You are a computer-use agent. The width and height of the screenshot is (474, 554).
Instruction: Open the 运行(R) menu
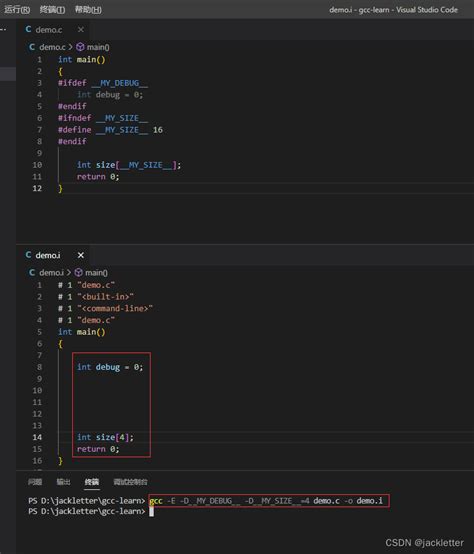tap(17, 10)
